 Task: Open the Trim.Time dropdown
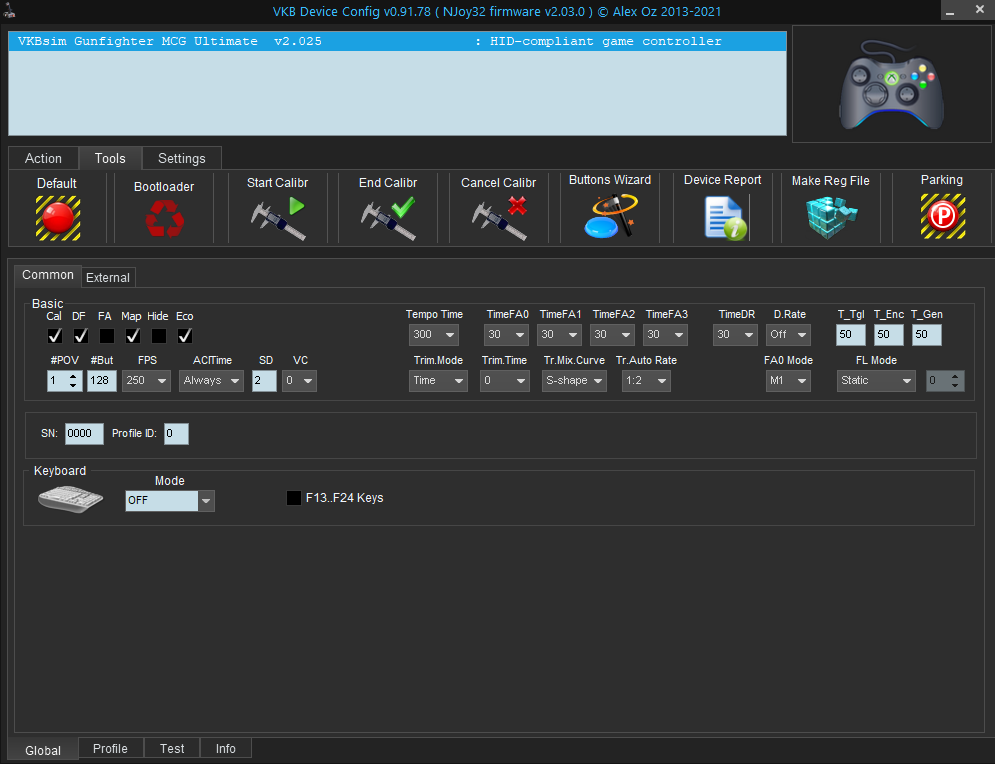click(505, 381)
